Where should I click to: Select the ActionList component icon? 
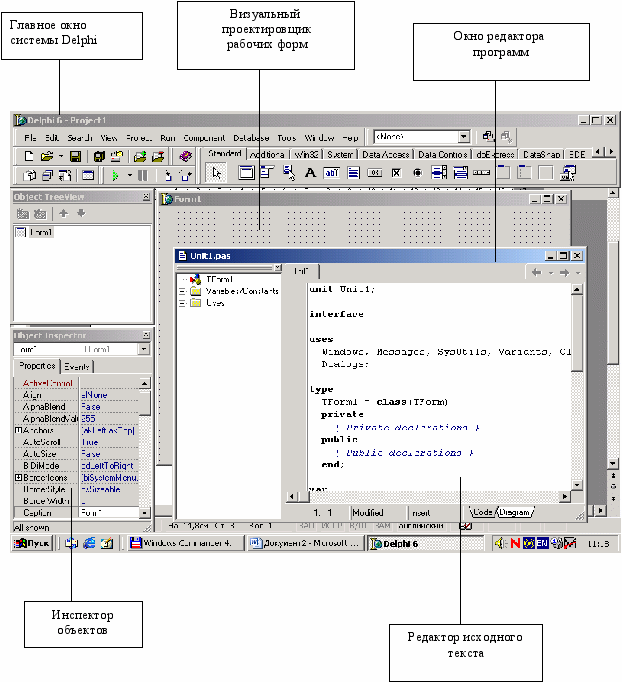point(568,173)
